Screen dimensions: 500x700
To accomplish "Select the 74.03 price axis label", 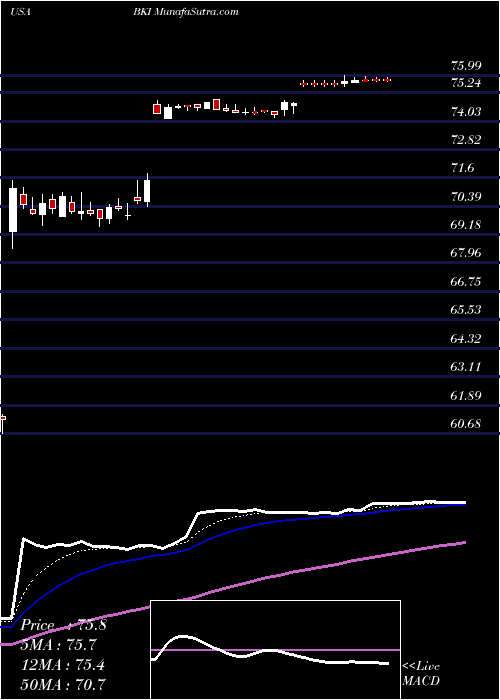I will coord(466,111).
